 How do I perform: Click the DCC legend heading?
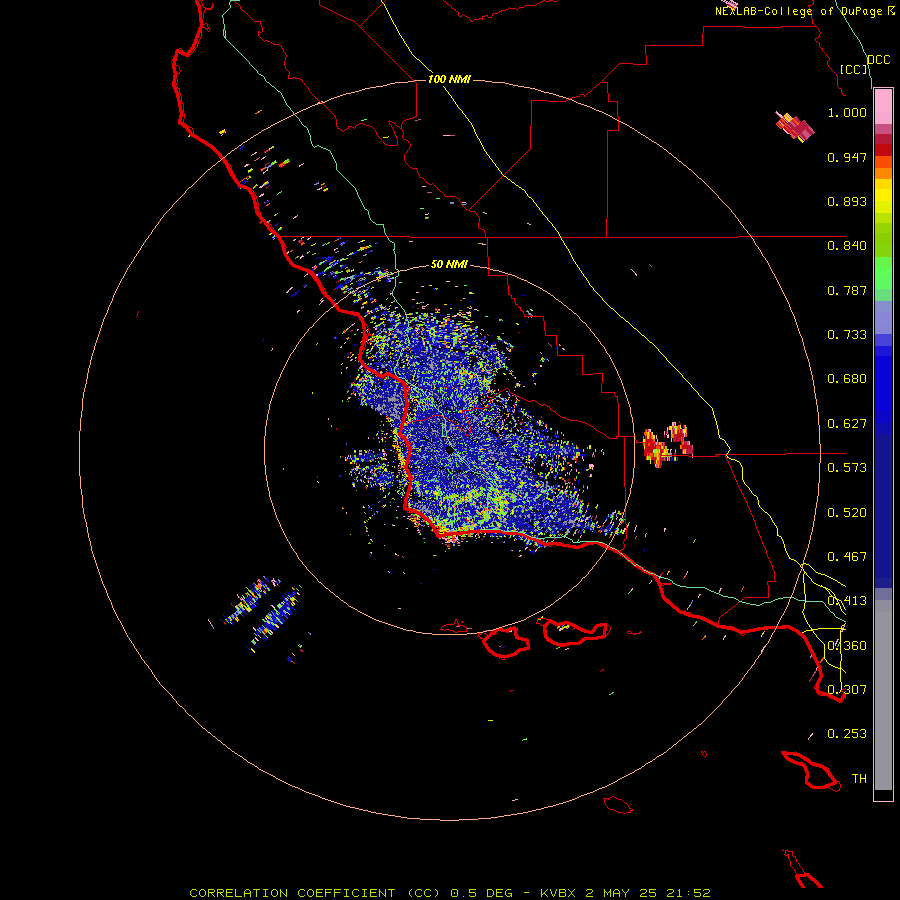click(x=879, y=60)
